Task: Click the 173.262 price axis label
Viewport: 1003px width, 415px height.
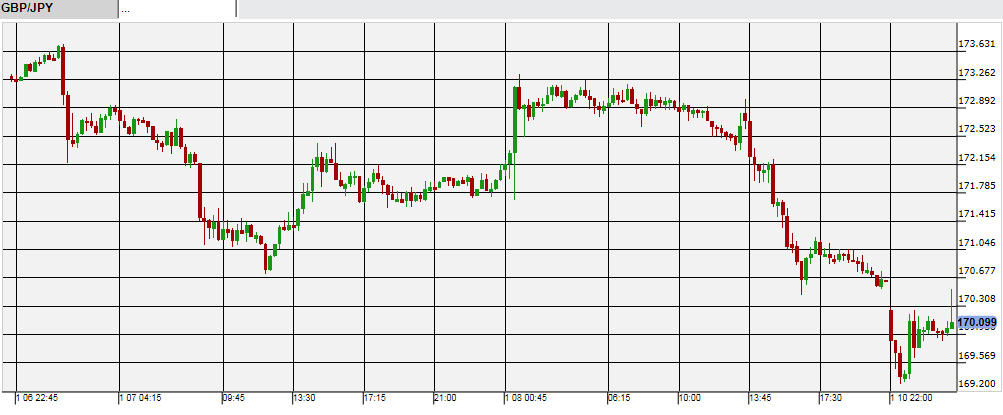Action: click(x=976, y=73)
